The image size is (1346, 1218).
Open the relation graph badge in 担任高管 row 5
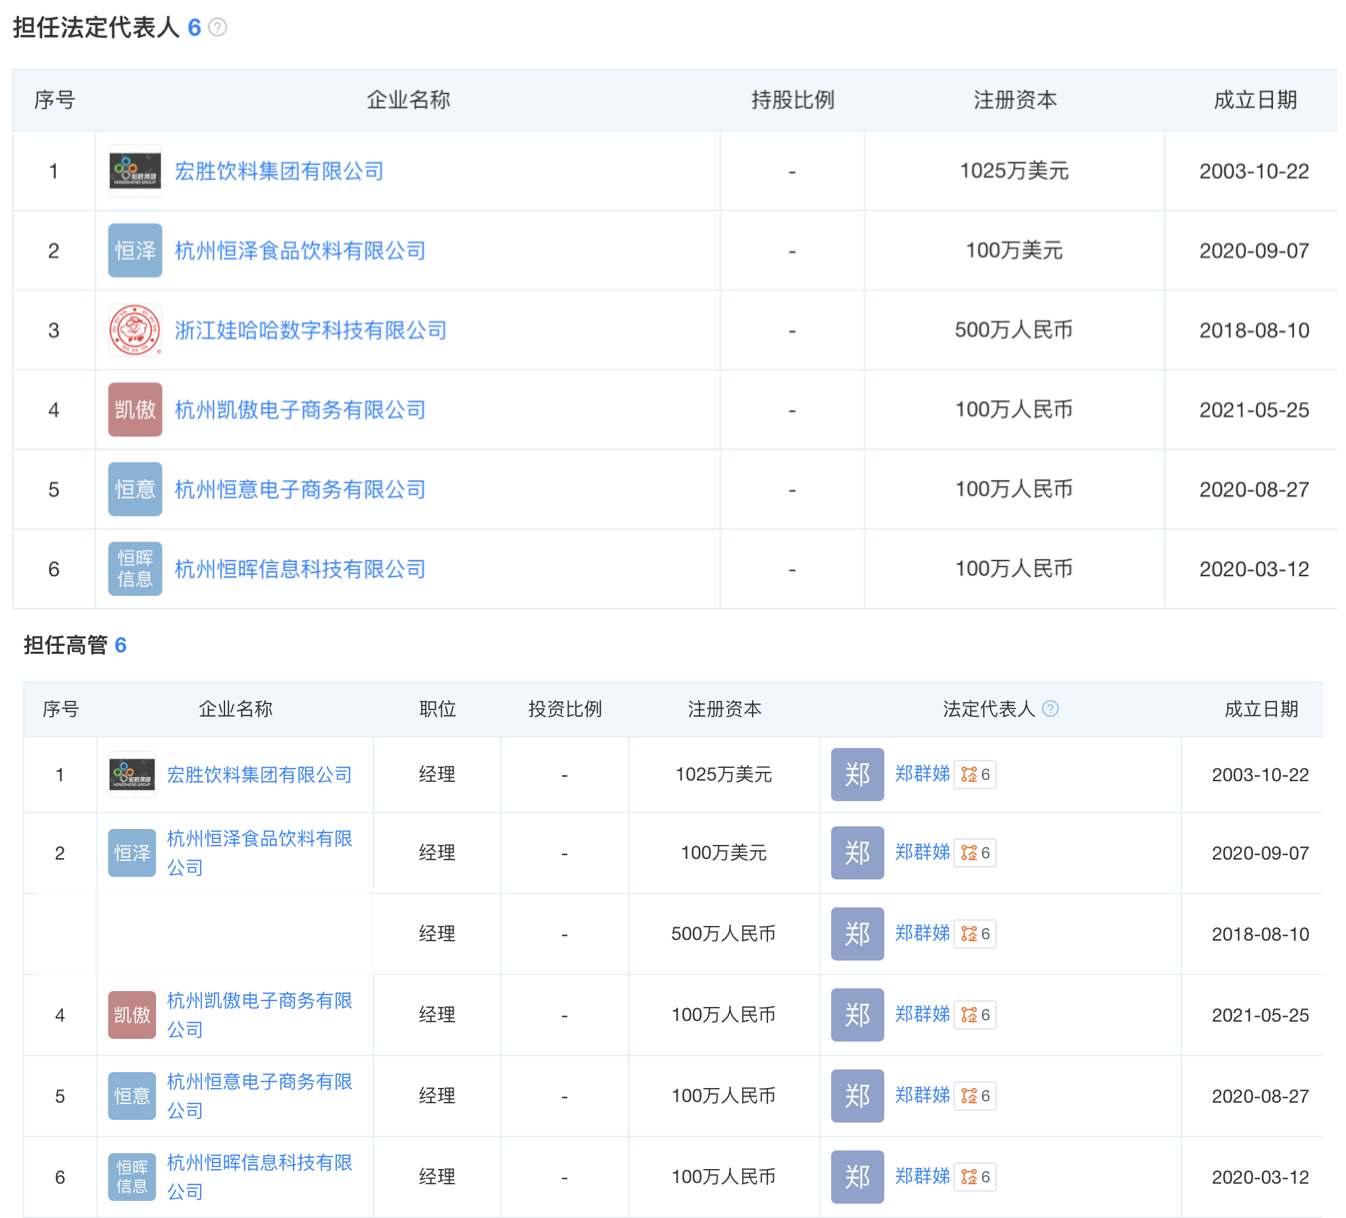(x=975, y=1096)
